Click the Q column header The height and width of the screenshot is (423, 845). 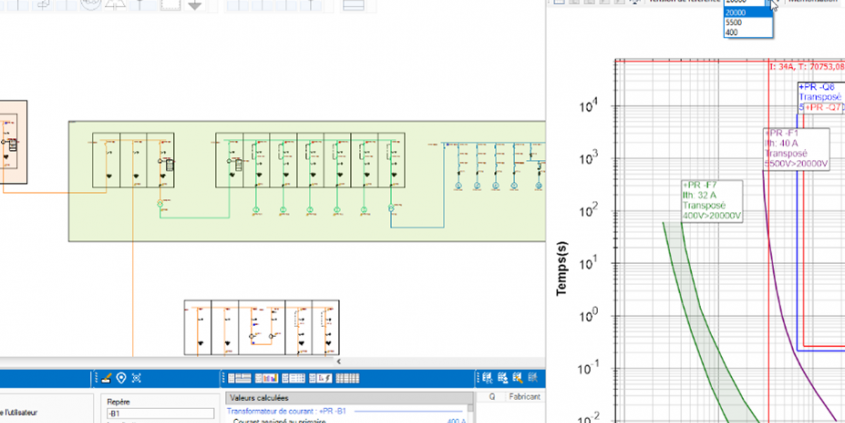click(x=492, y=397)
